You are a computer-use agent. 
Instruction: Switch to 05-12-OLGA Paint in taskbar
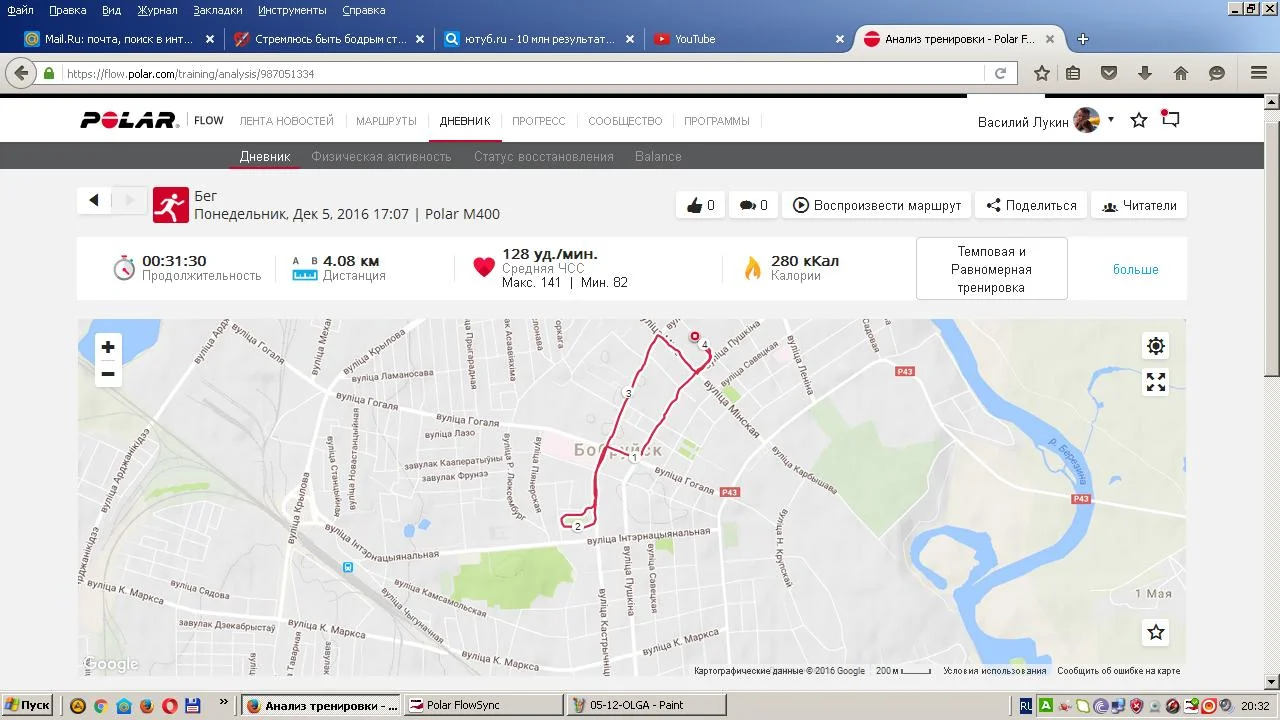point(646,705)
